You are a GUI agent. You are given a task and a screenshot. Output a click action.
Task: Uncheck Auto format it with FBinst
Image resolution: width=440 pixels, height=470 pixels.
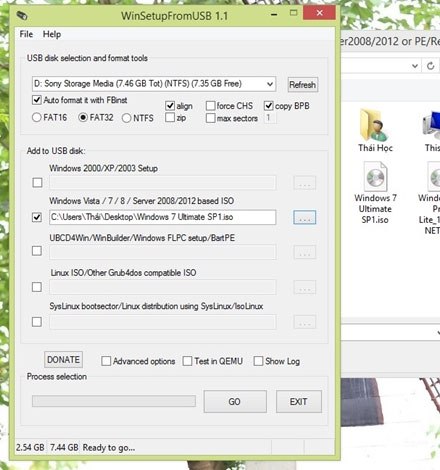[37, 100]
